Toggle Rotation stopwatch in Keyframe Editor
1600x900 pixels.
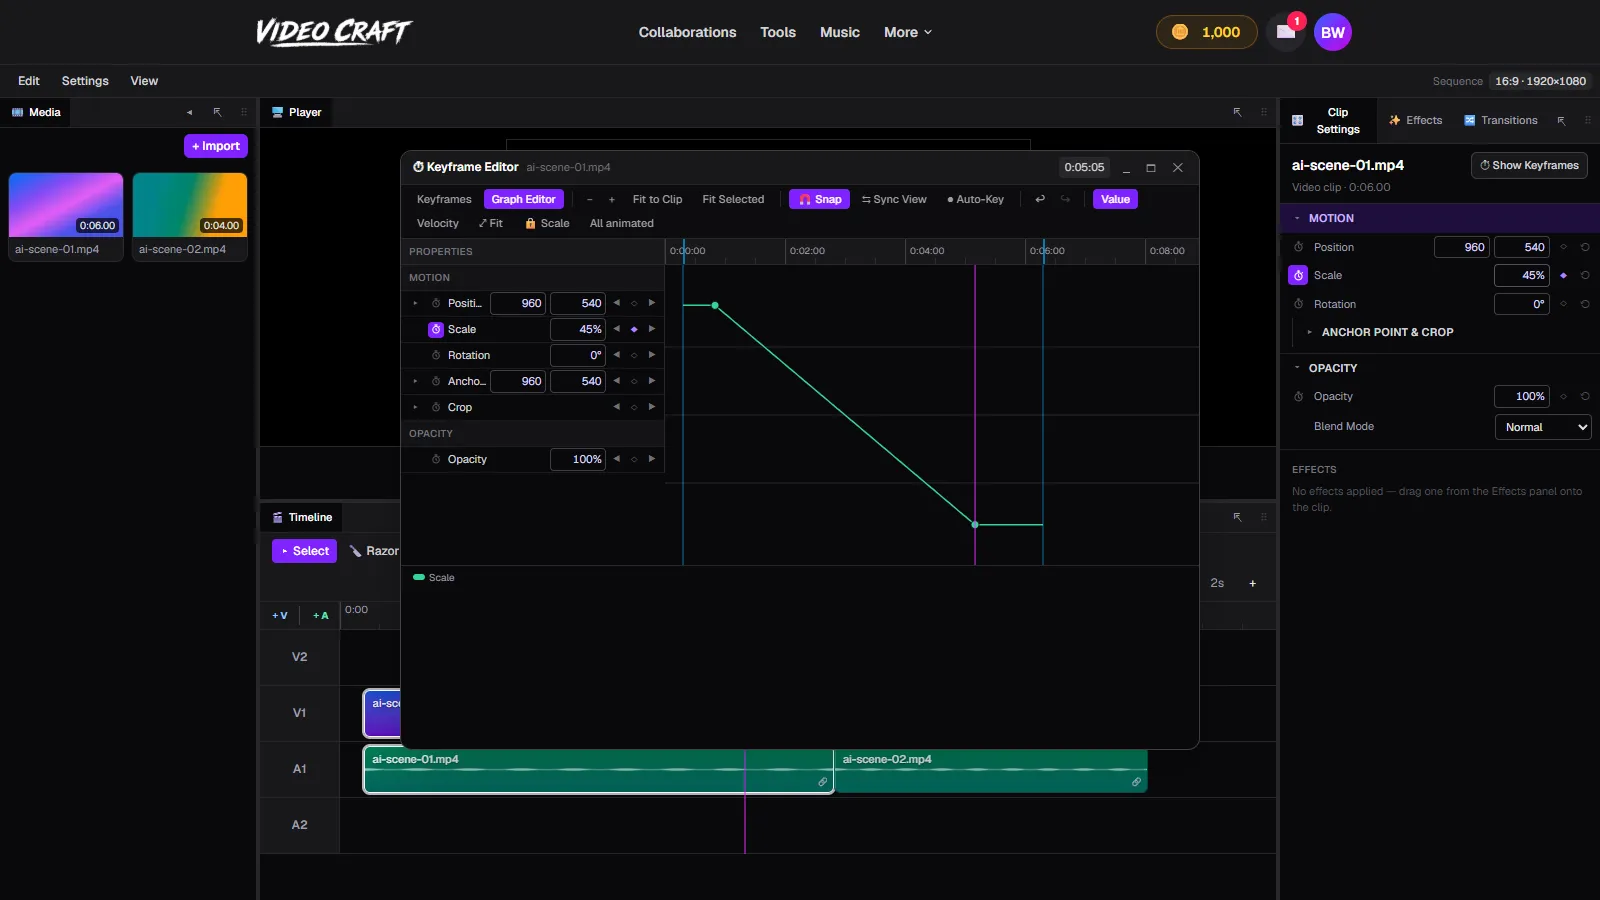pos(436,355)
